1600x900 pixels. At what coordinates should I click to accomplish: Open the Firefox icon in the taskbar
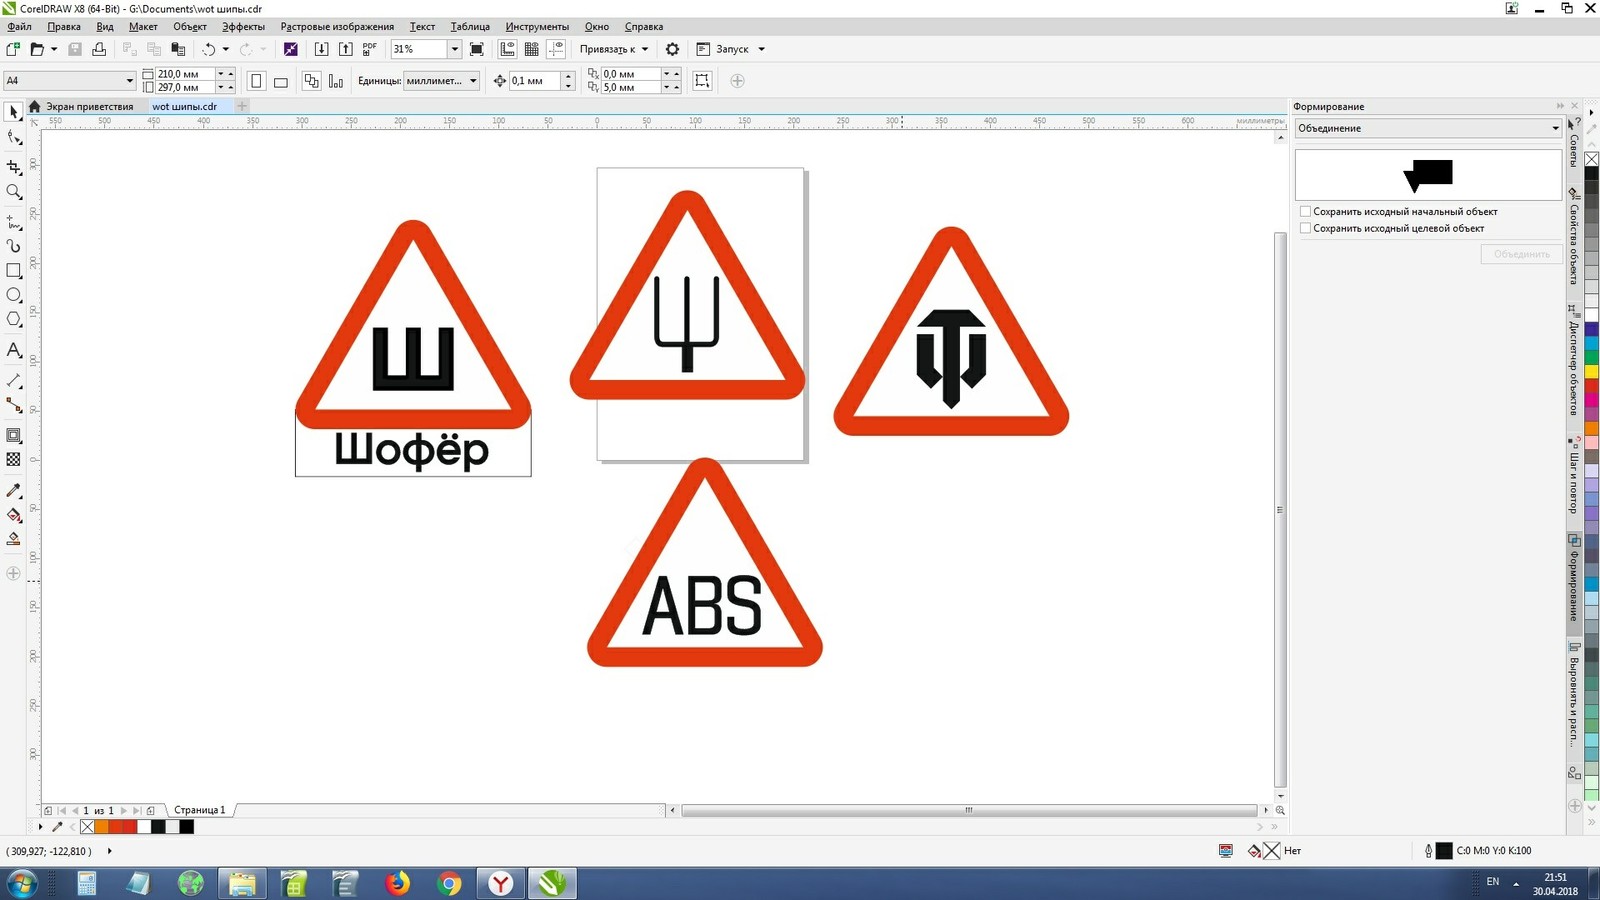(397, 883)
